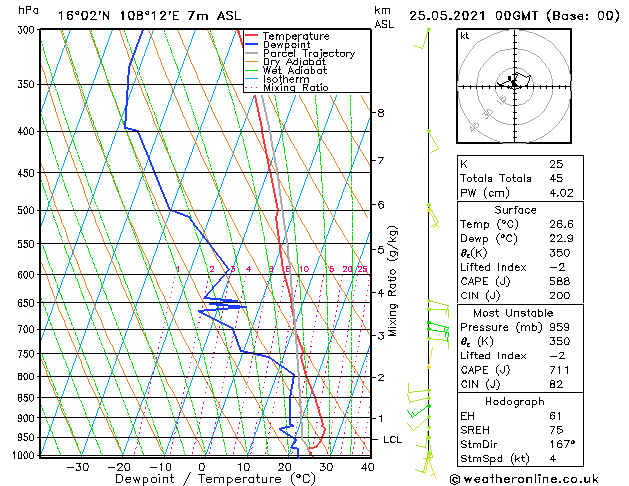The height and width of the screenshot is (486, 629).
Task: Click the Dewpoint legend entry
Action: click(x=286, y=45)
